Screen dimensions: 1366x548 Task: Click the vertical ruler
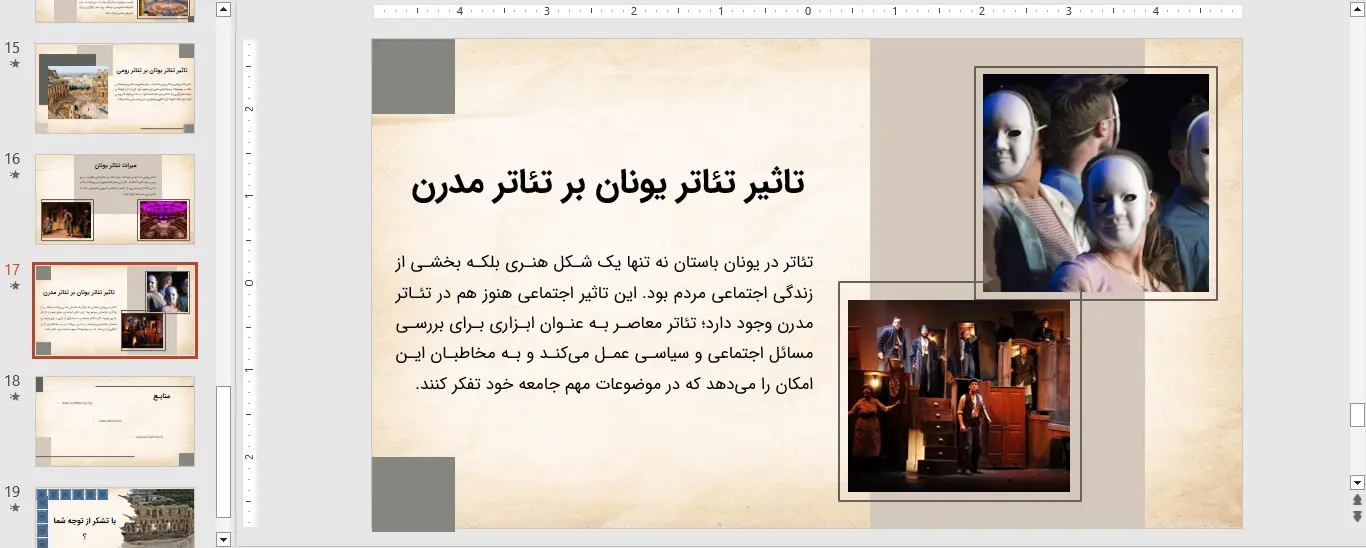coord(250,283)
